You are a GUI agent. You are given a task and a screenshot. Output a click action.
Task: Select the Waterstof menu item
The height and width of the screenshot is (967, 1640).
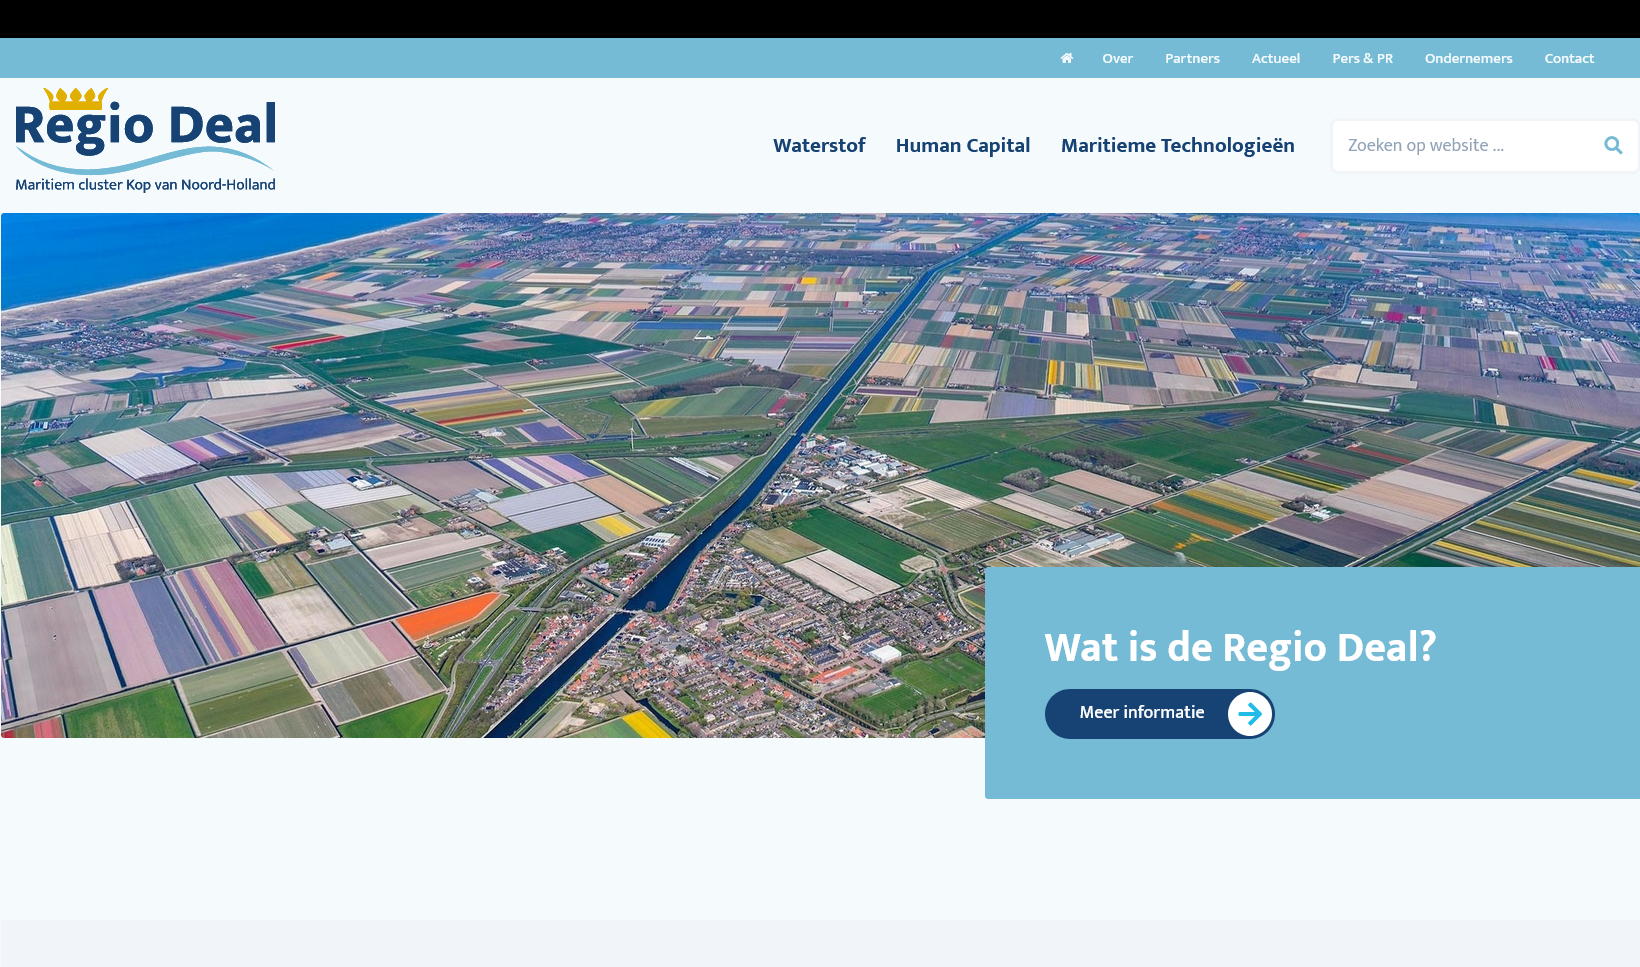[x=819, y=146]
